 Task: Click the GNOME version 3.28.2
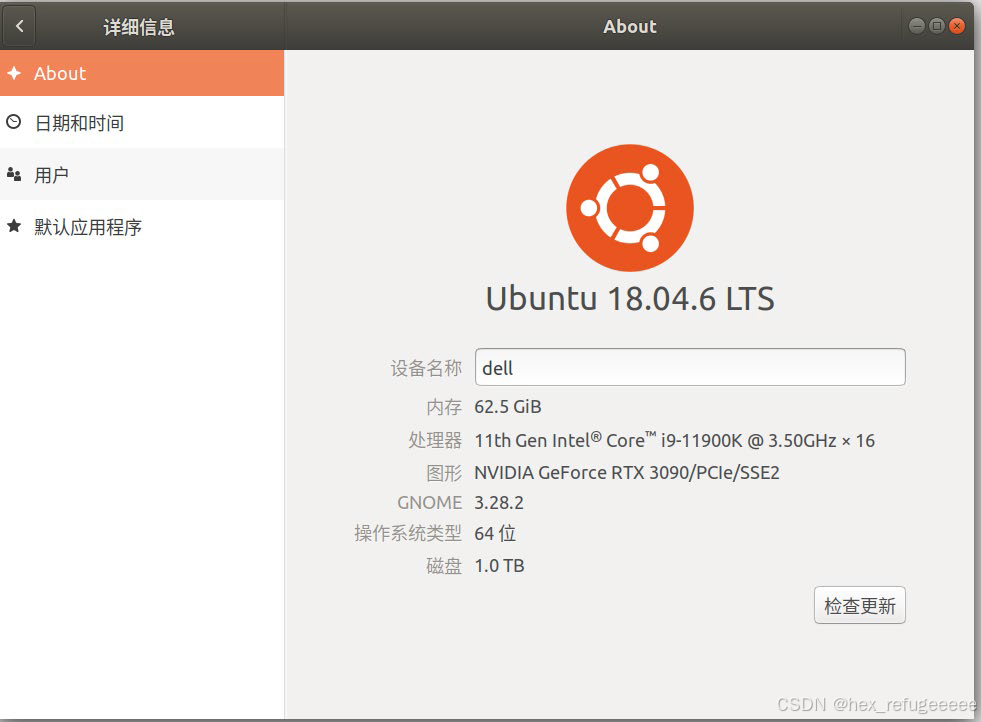tap(499, 502)
